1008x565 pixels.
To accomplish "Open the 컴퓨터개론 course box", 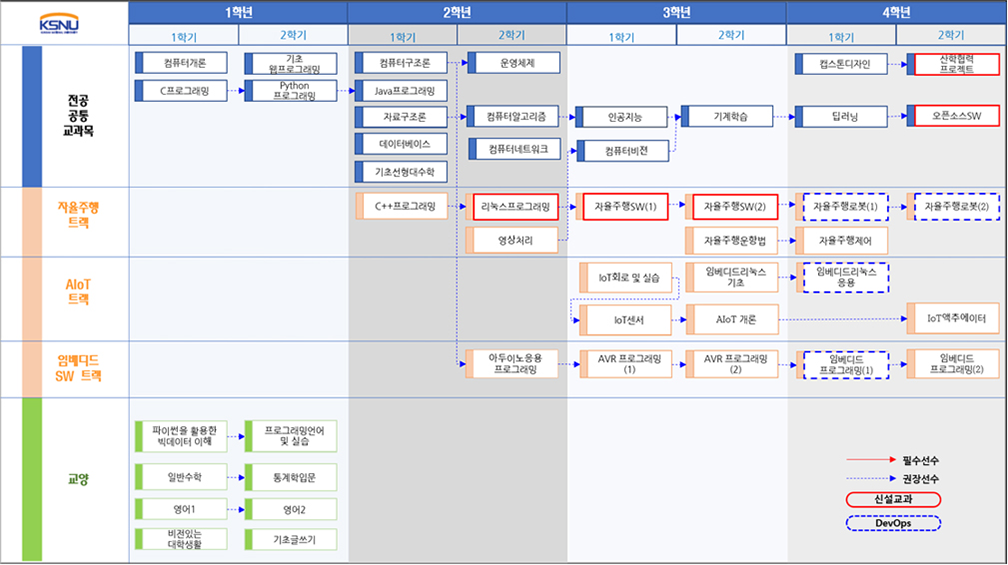I will (x=181, y=63).
